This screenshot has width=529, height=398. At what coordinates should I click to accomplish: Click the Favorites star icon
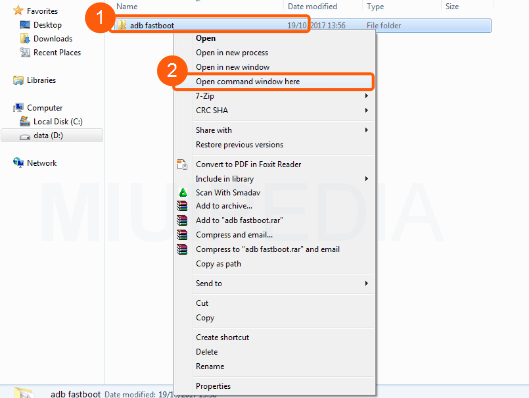[18, 10]
